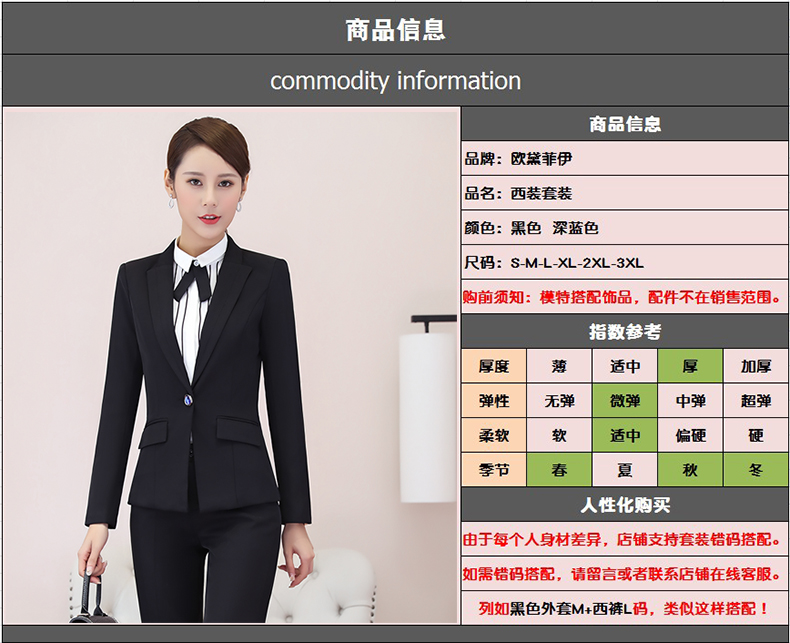
Task: Select the green 厚 thickness cell
Action: pos(690,366)
